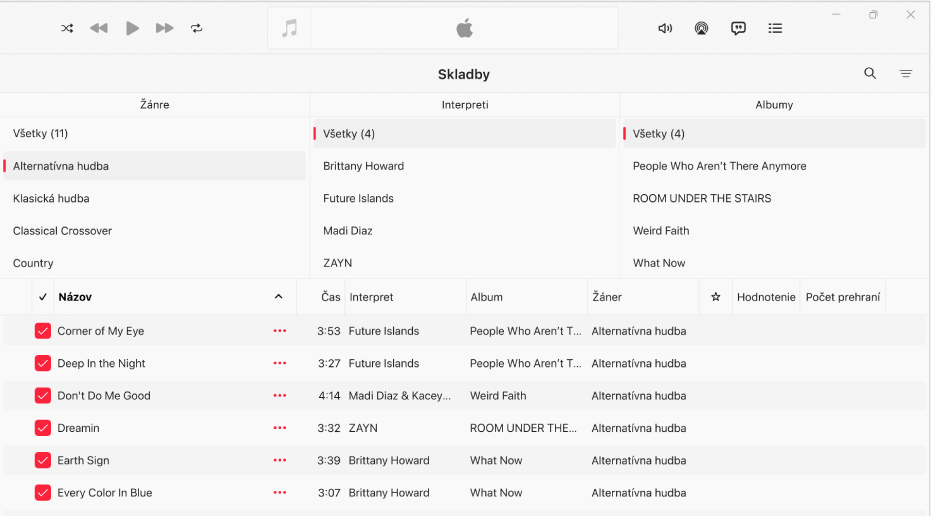Click ZAYN artist cell in Dreamin row

(x=363, y=428)
